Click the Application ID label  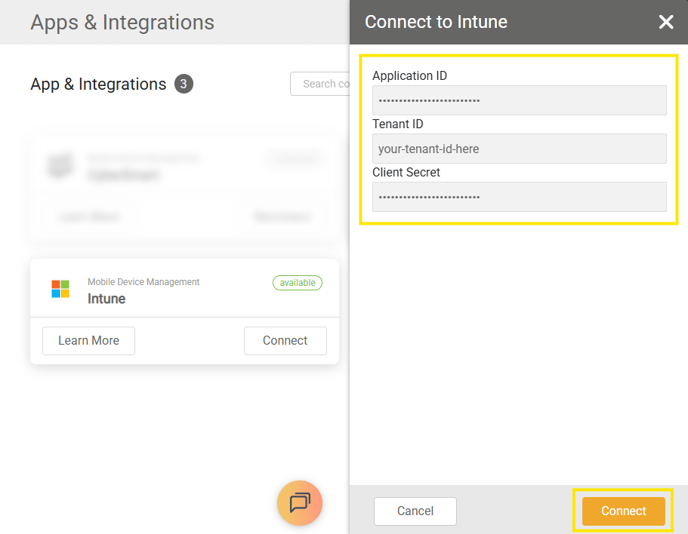pyautogui.click(x=410, y=76)
